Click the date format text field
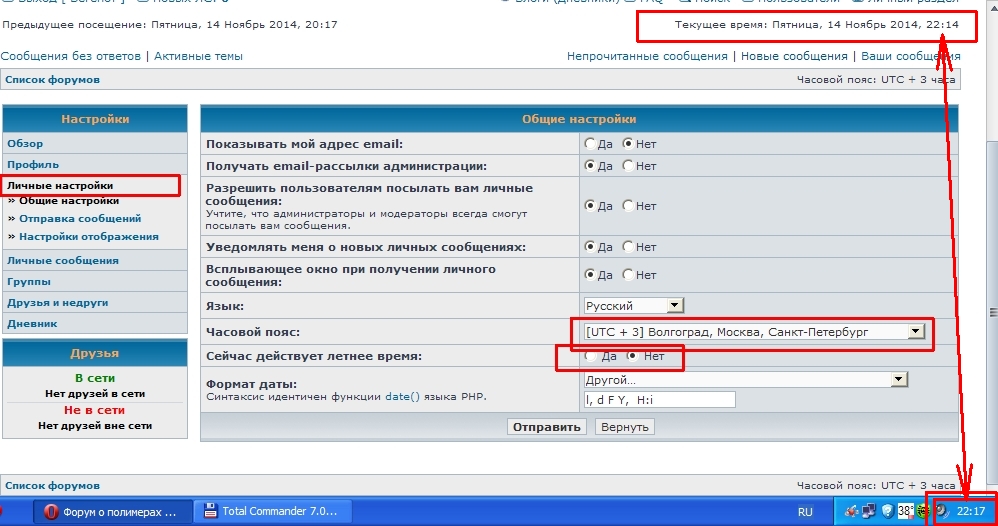998x526 pixels. [659, 400]
